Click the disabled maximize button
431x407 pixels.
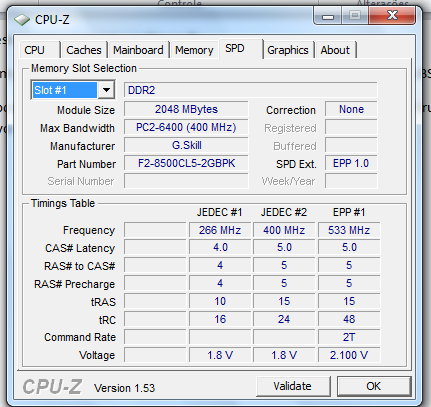pos(355,16)
